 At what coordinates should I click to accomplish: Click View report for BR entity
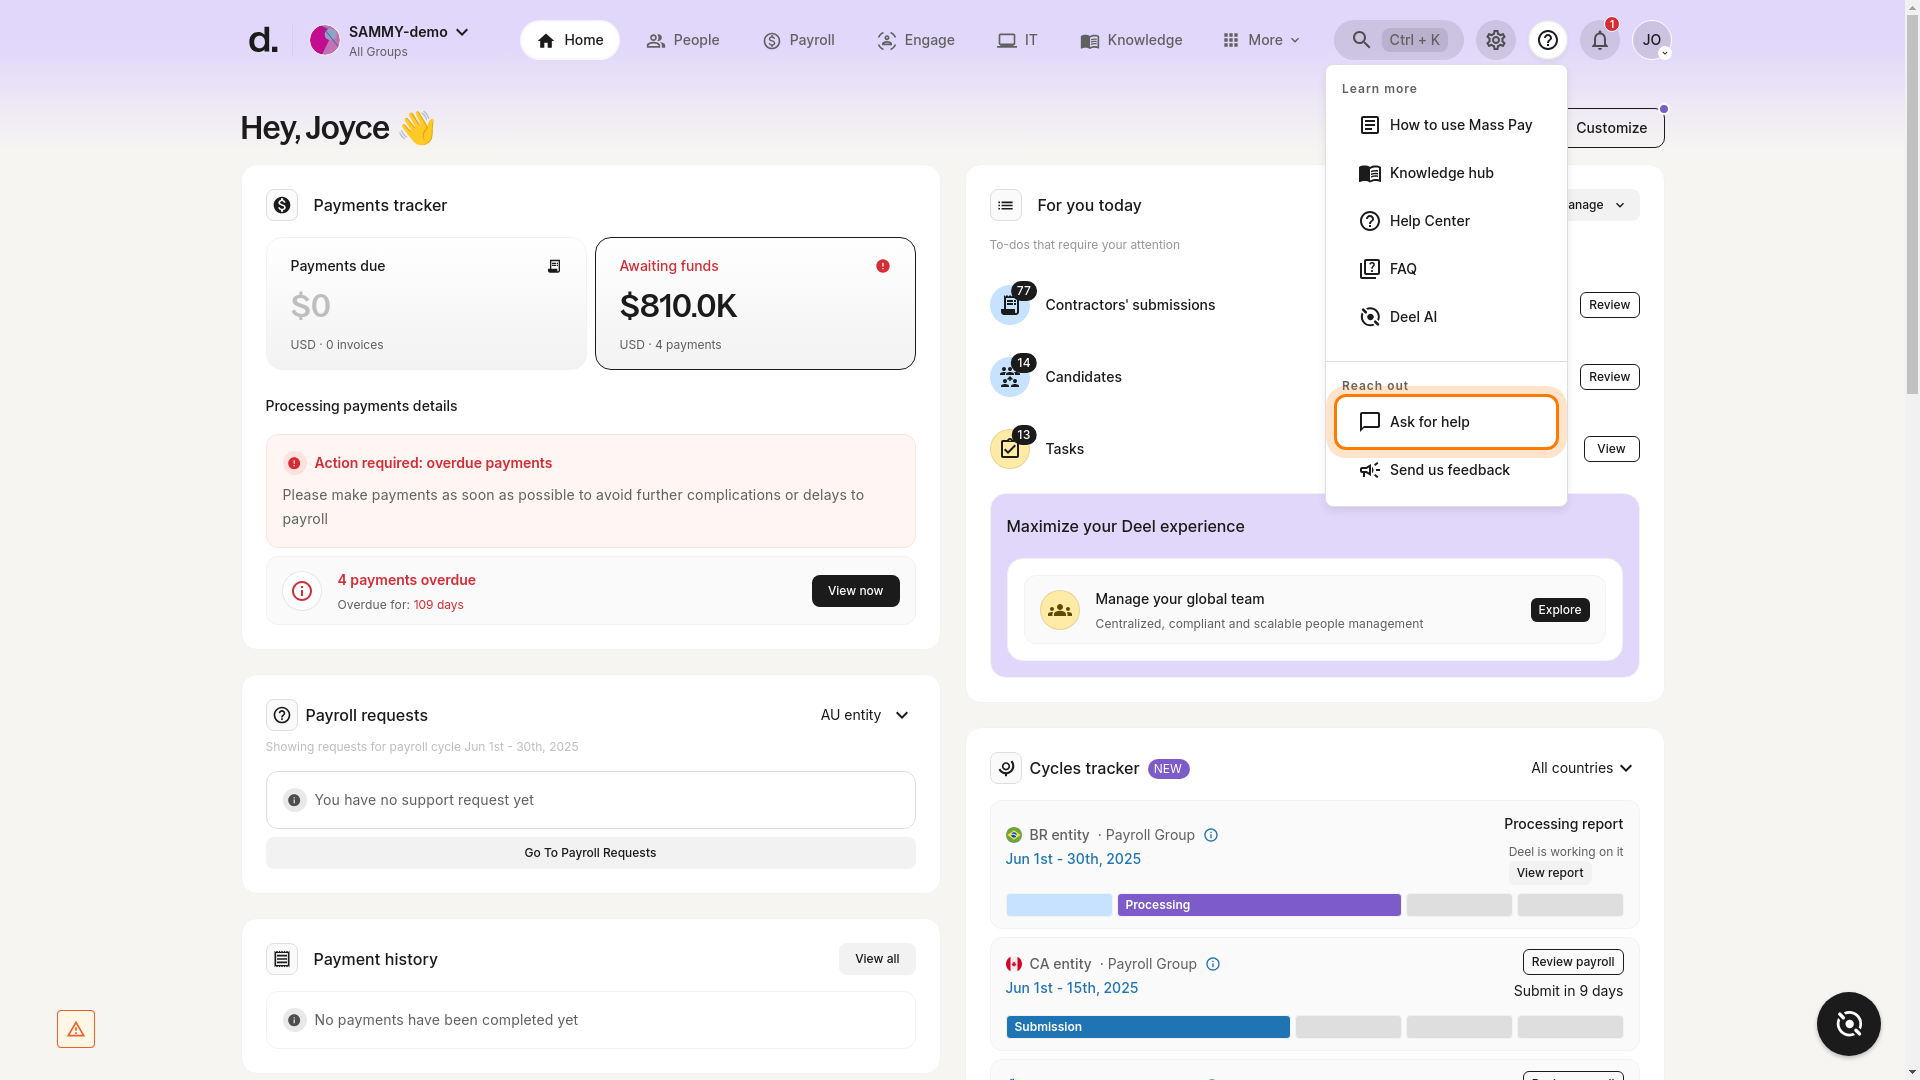1549,873
